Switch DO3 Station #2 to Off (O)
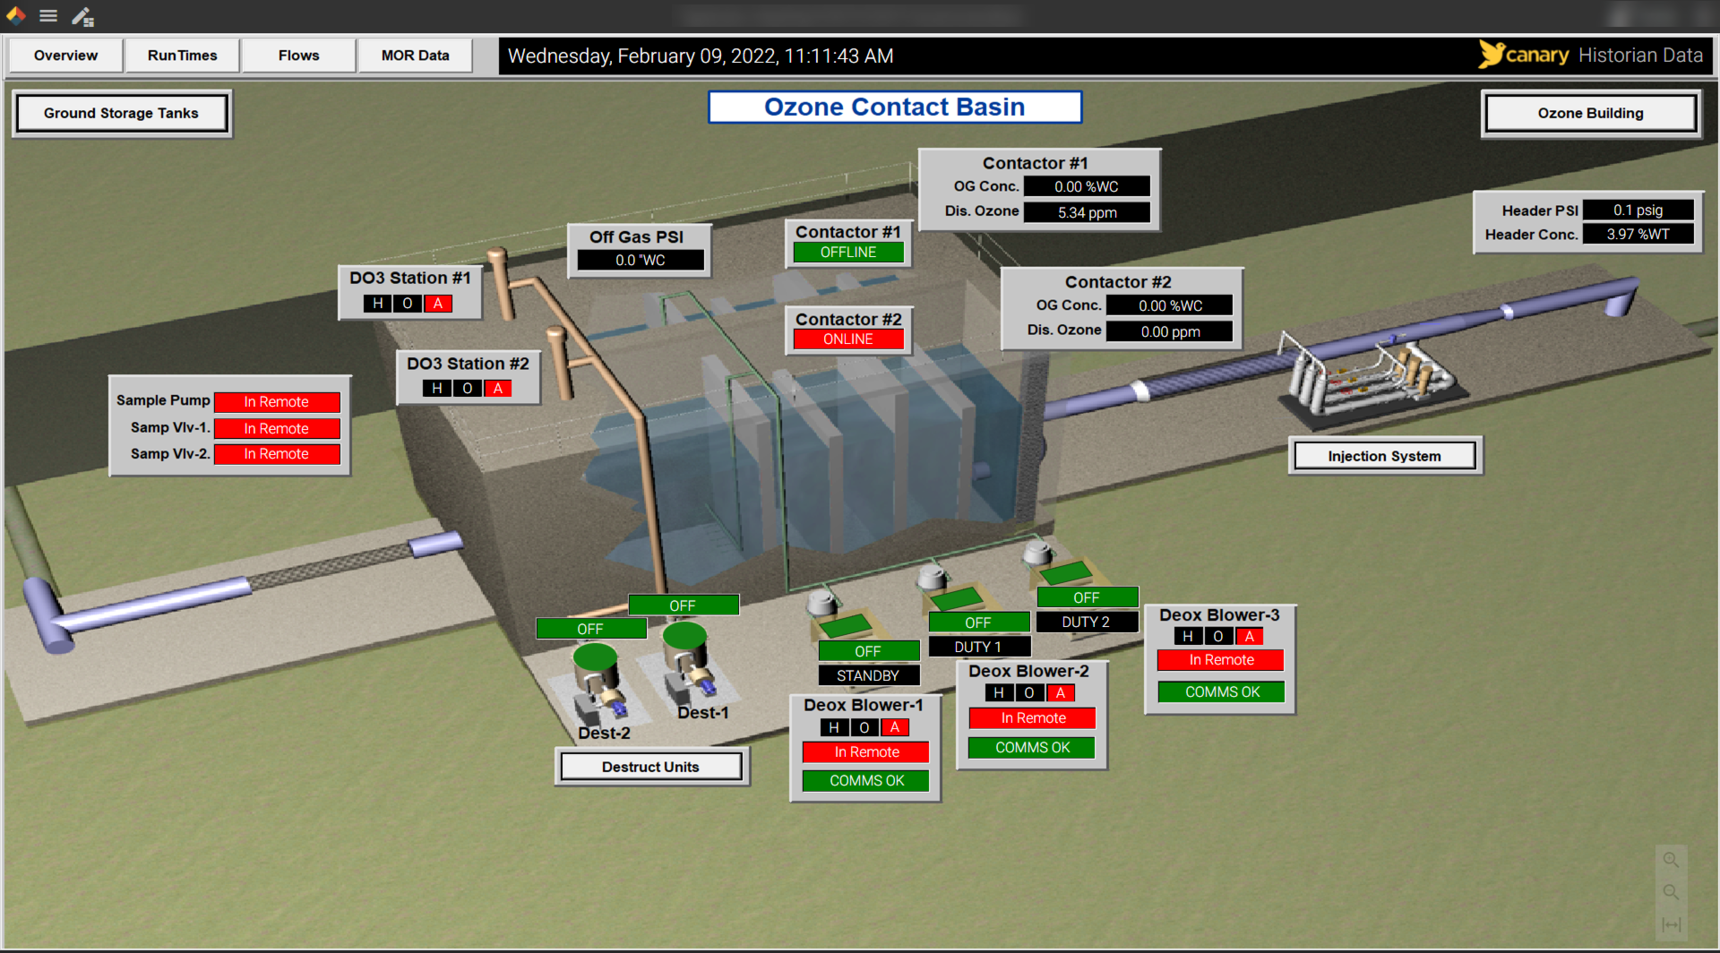This screenshot has height=953, width=1720. pos(467,388)
